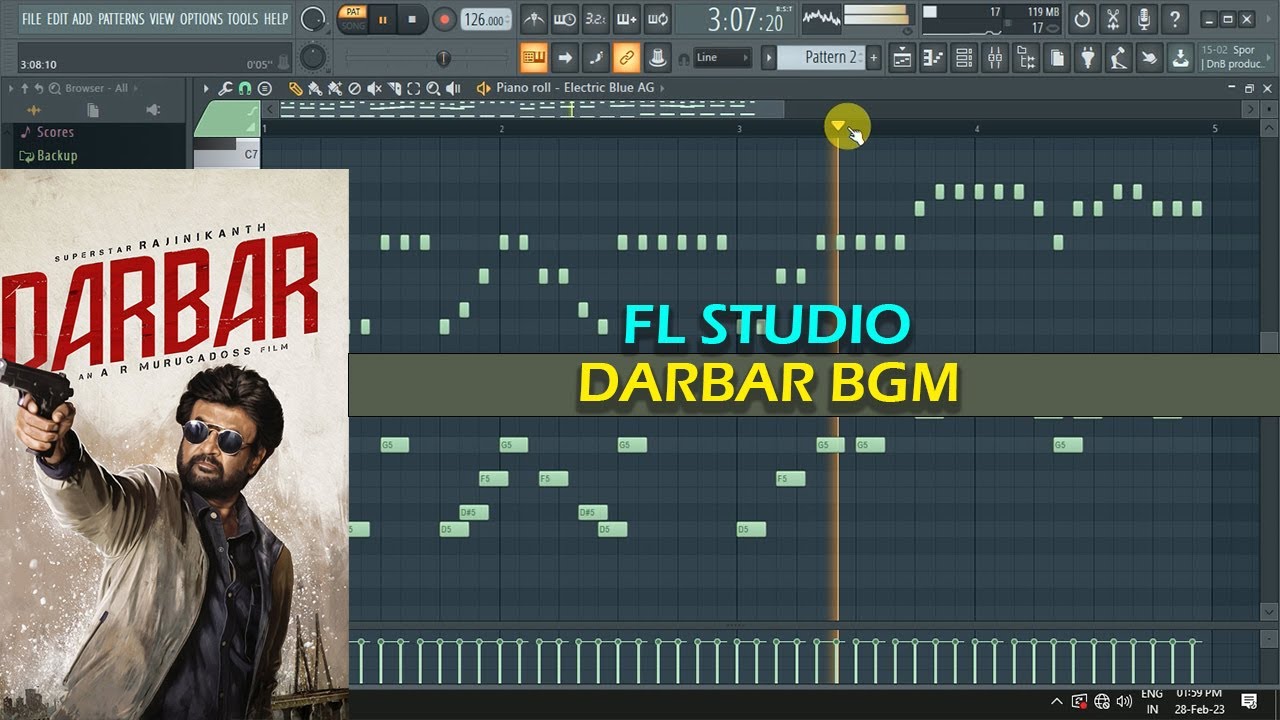Toggle the piano roll snap magnet

coord(244,88)
